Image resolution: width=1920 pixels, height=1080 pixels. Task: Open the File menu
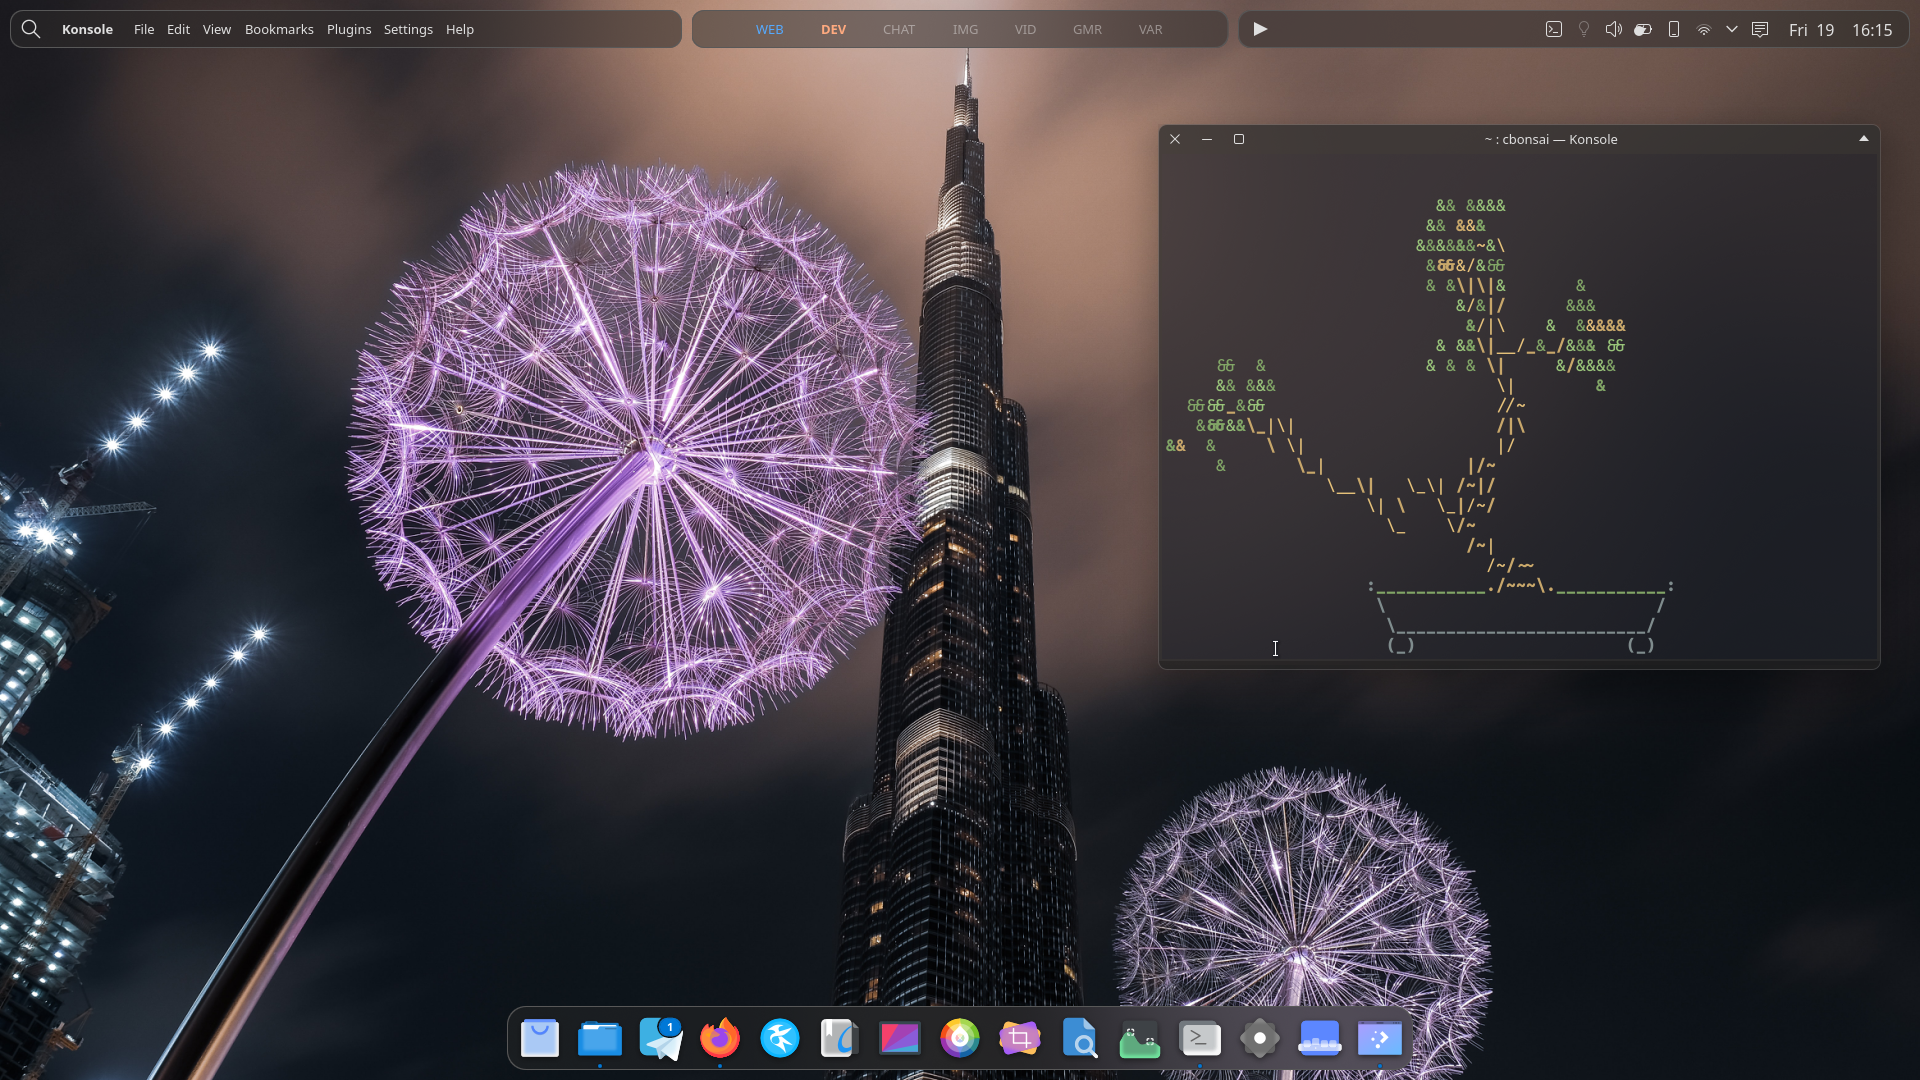[x=144, y=29]
